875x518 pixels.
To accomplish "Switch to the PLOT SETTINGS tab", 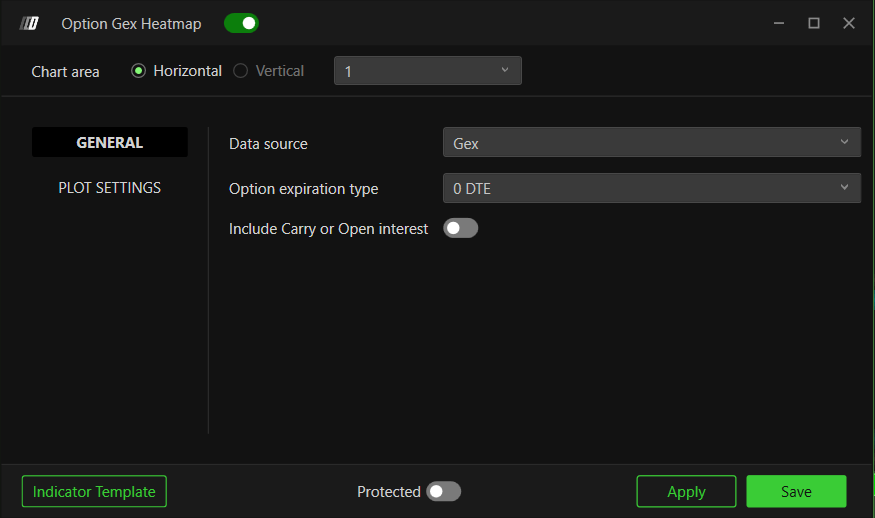I will click(110, 188).
